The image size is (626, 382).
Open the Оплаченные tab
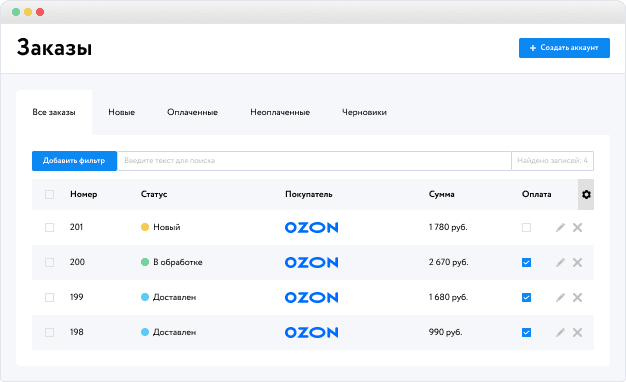(x=192, y=113)
